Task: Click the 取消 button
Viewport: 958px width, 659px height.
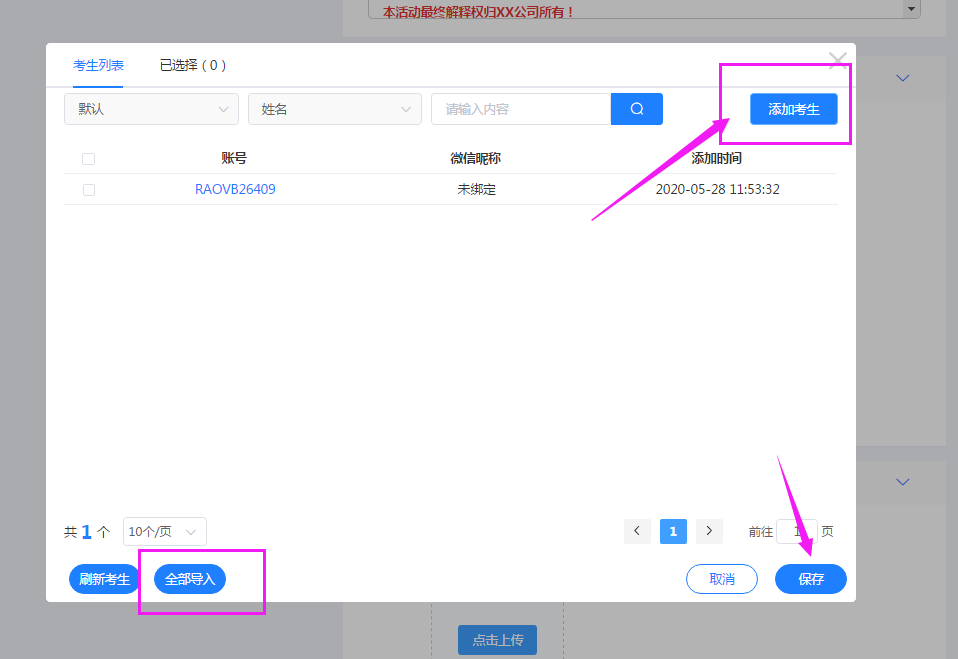Action: 722,579
